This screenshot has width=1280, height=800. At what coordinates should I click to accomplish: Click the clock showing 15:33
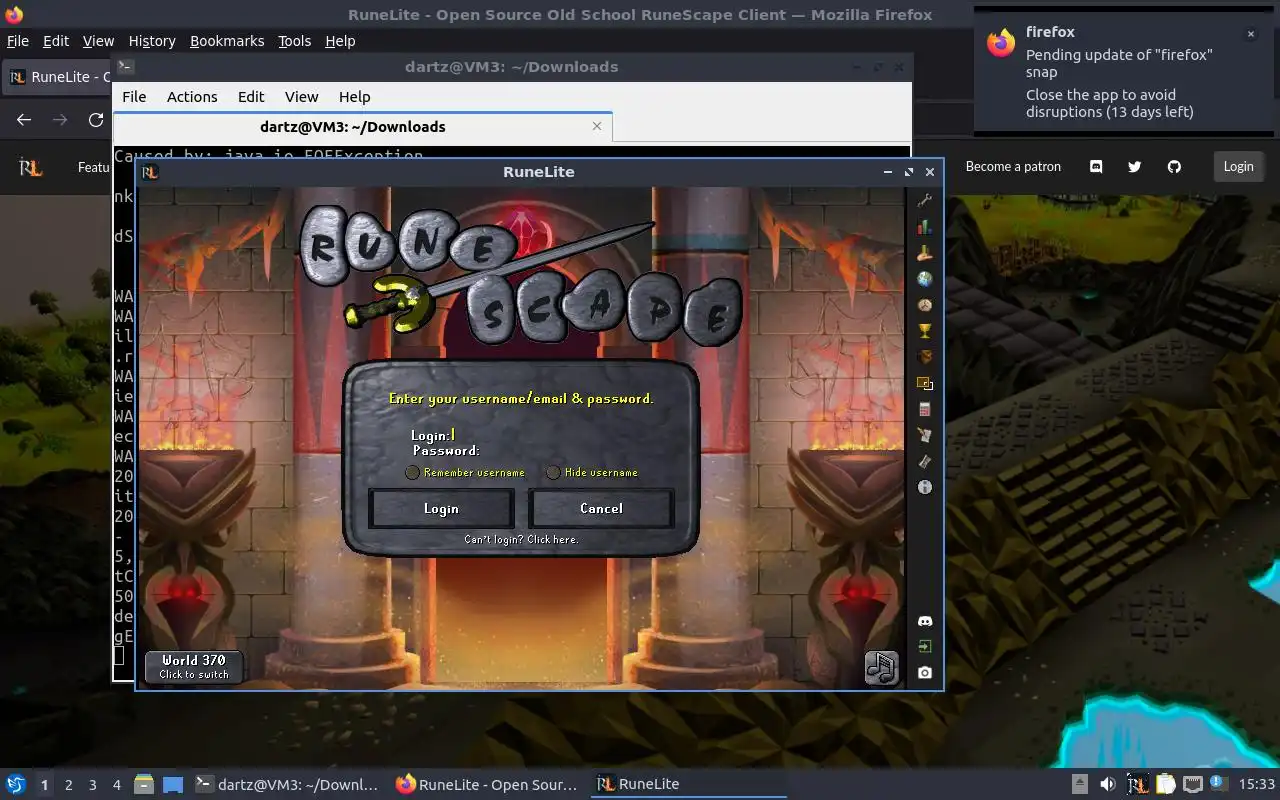click(x=1257, y=785)
